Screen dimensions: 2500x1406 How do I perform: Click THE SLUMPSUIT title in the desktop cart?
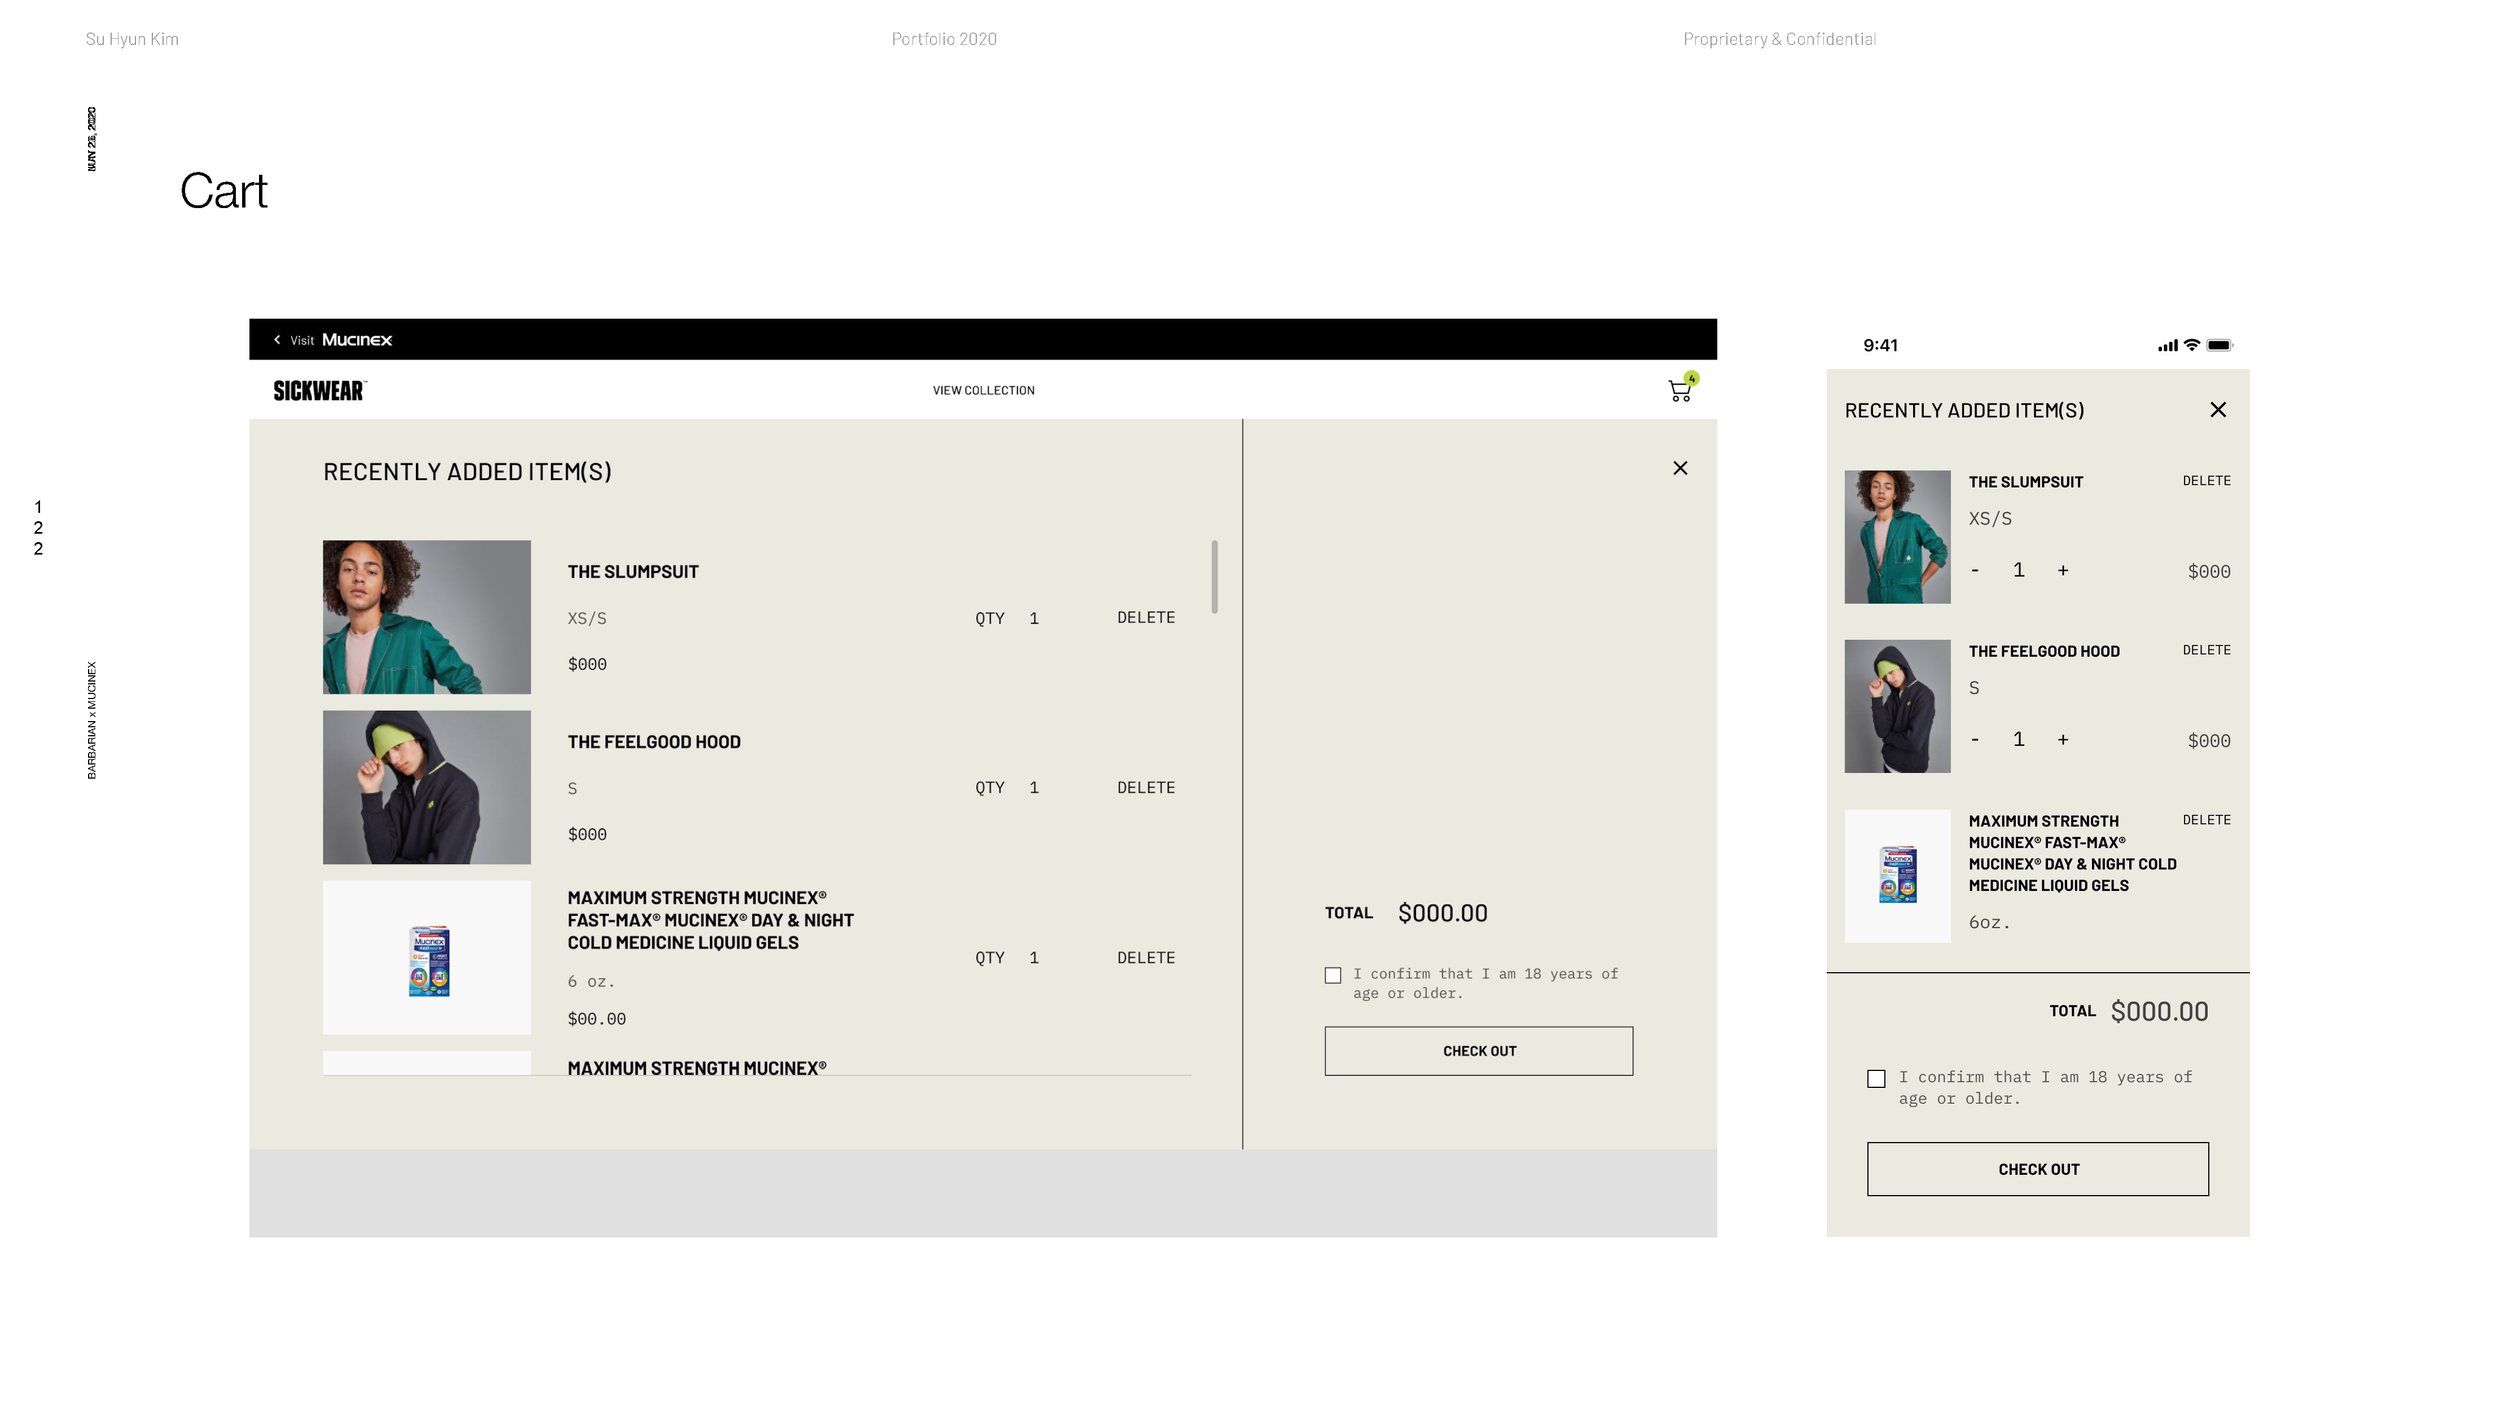(x=633, y=572)
